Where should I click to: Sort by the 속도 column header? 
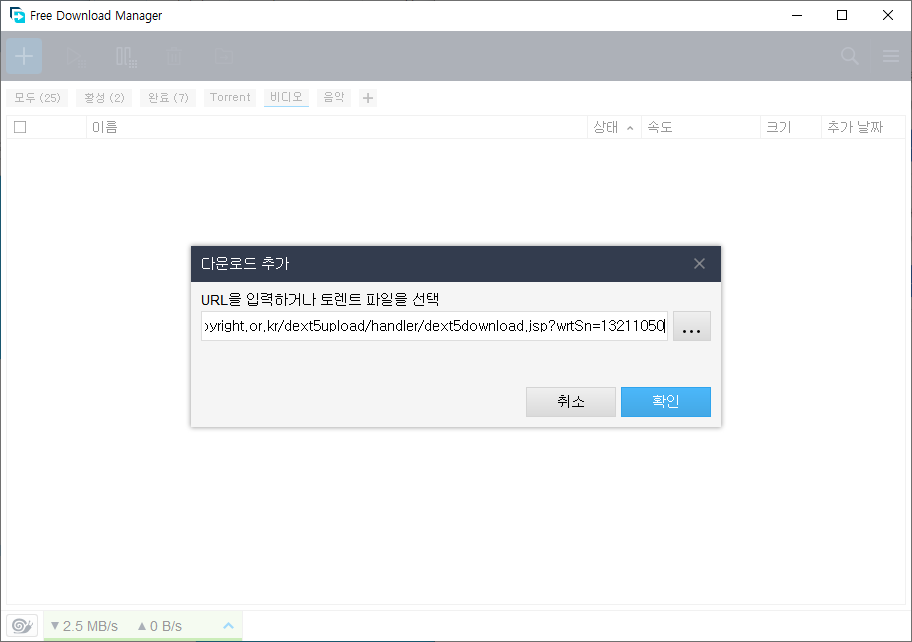[x=700, y=127]
